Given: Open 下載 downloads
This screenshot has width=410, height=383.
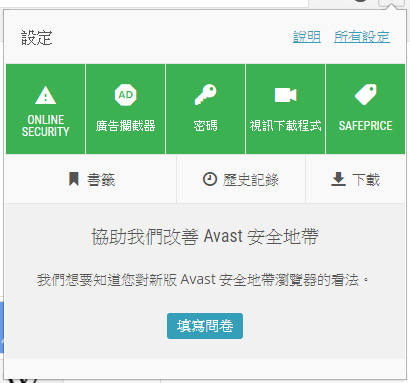Looking at the screenshot, I should pyautogui.click(x=355, y=179).
